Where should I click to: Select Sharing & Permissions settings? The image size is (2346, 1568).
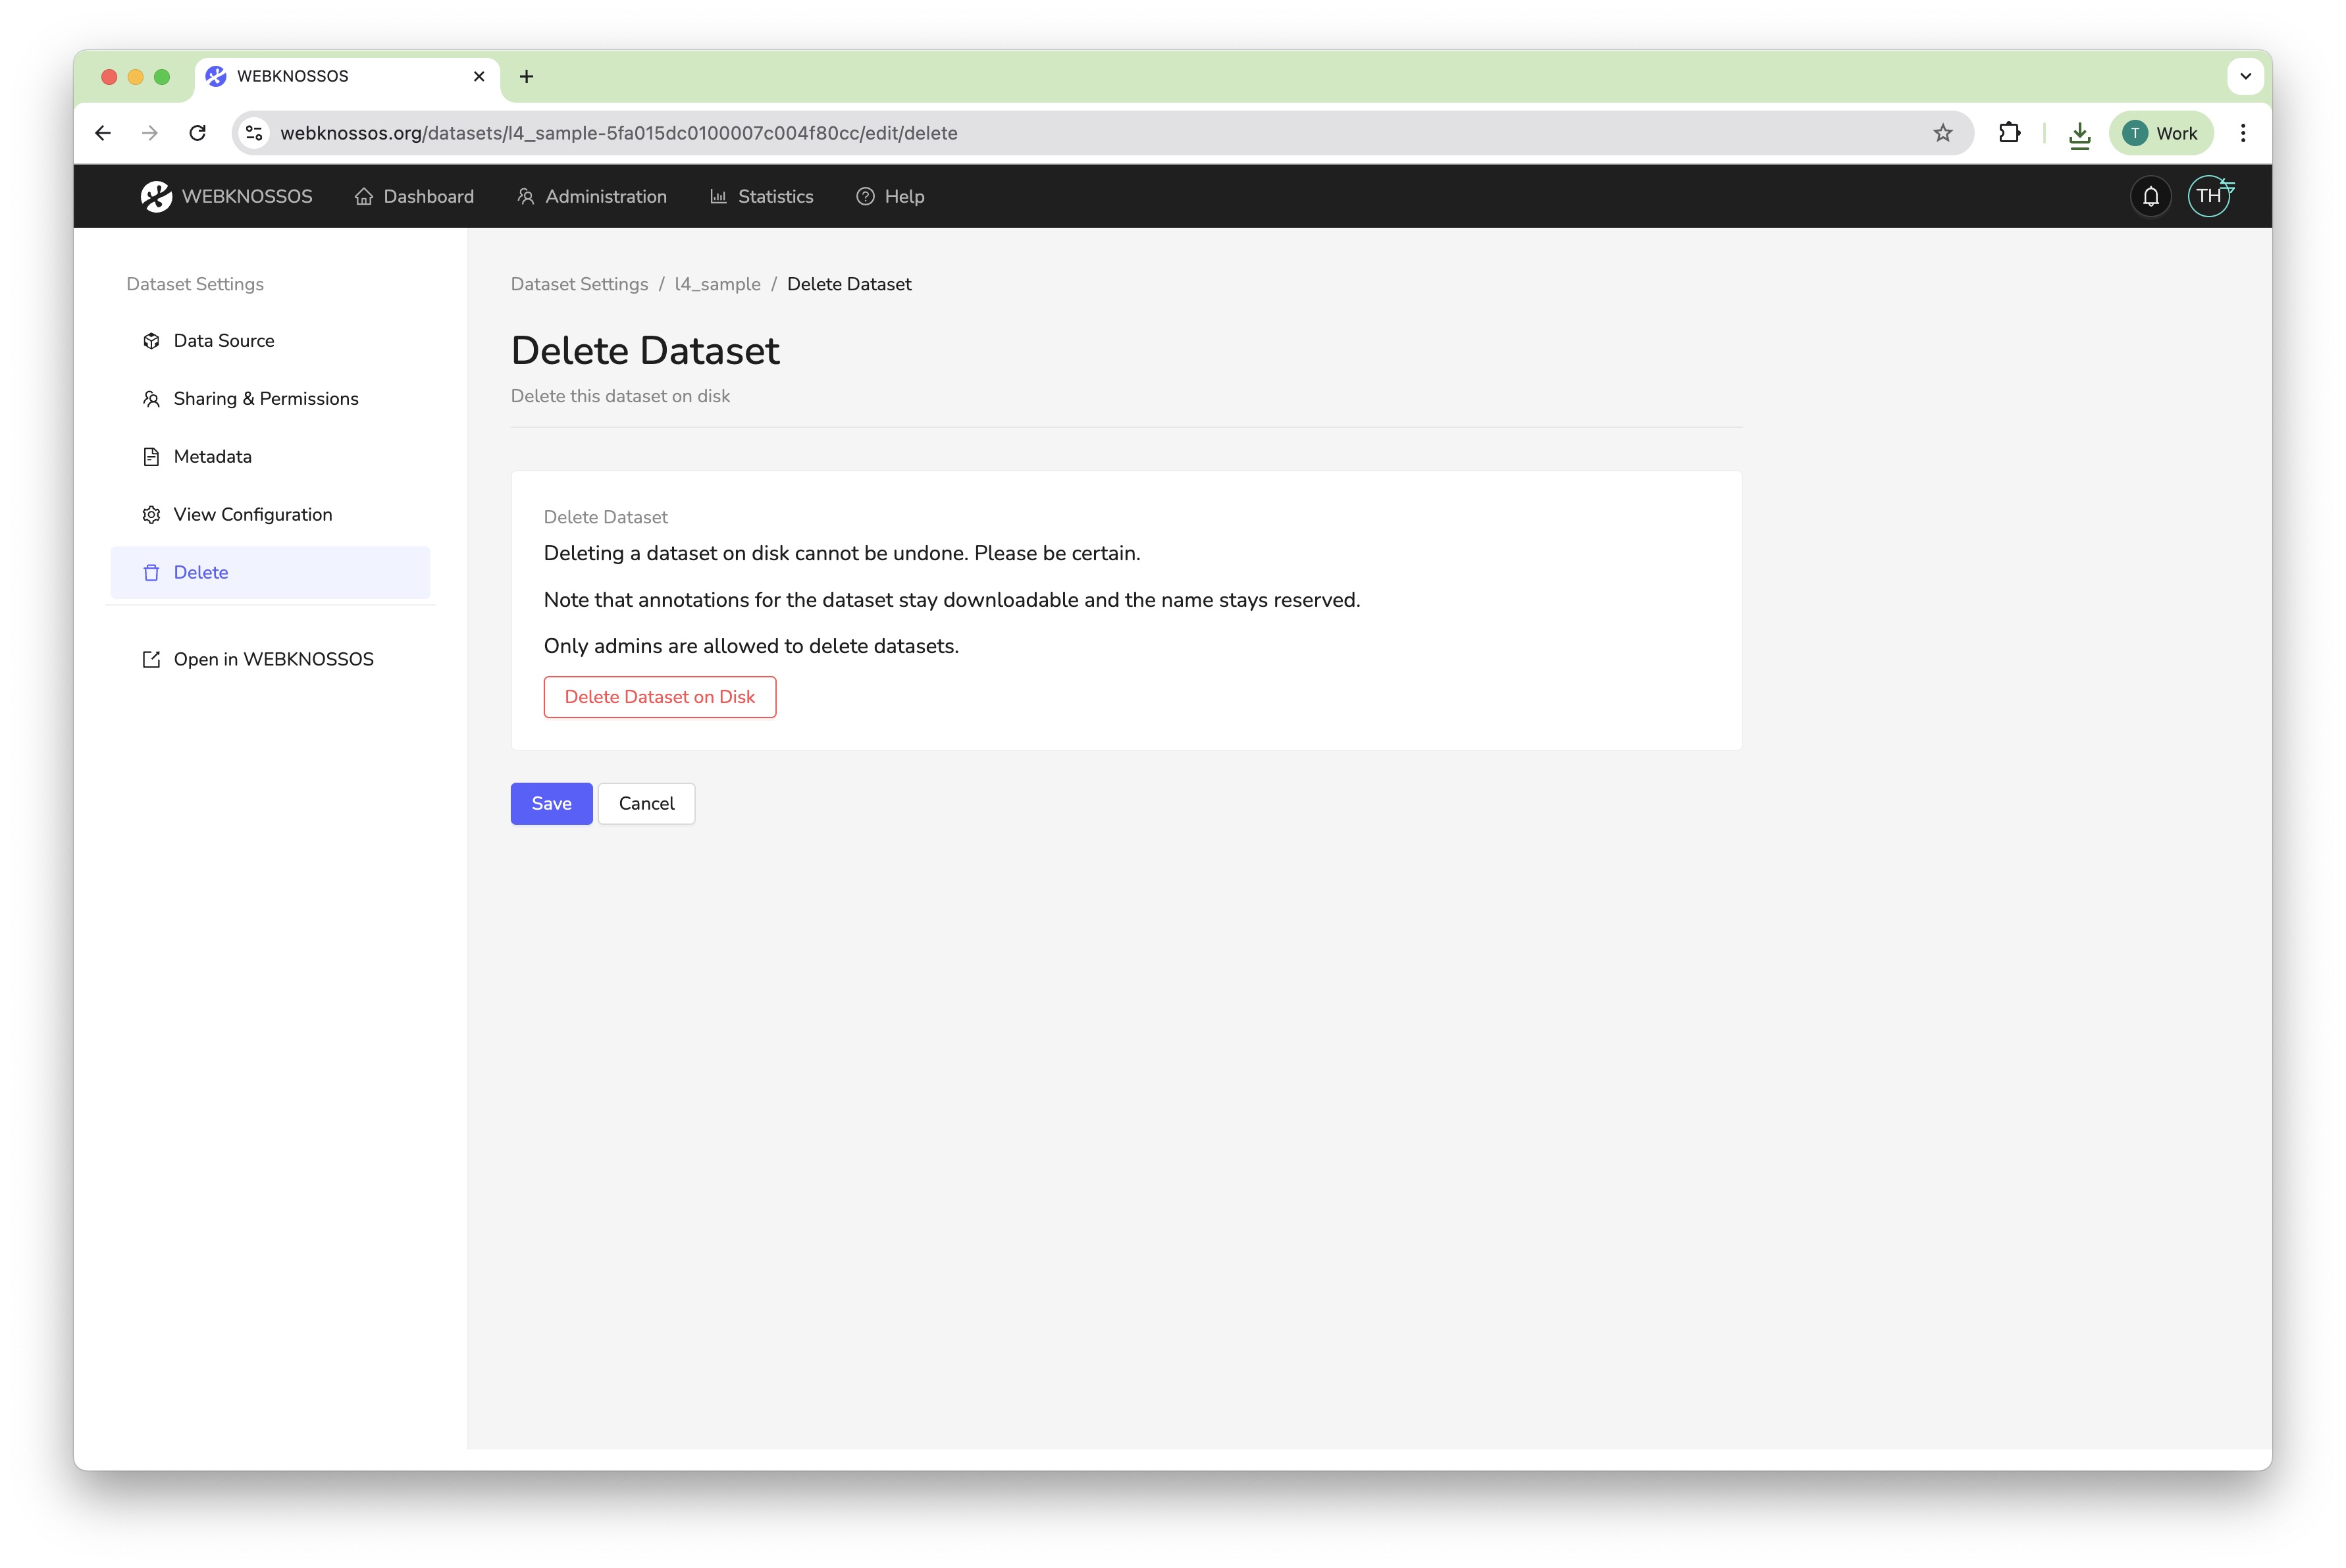(x=265, y=398)
